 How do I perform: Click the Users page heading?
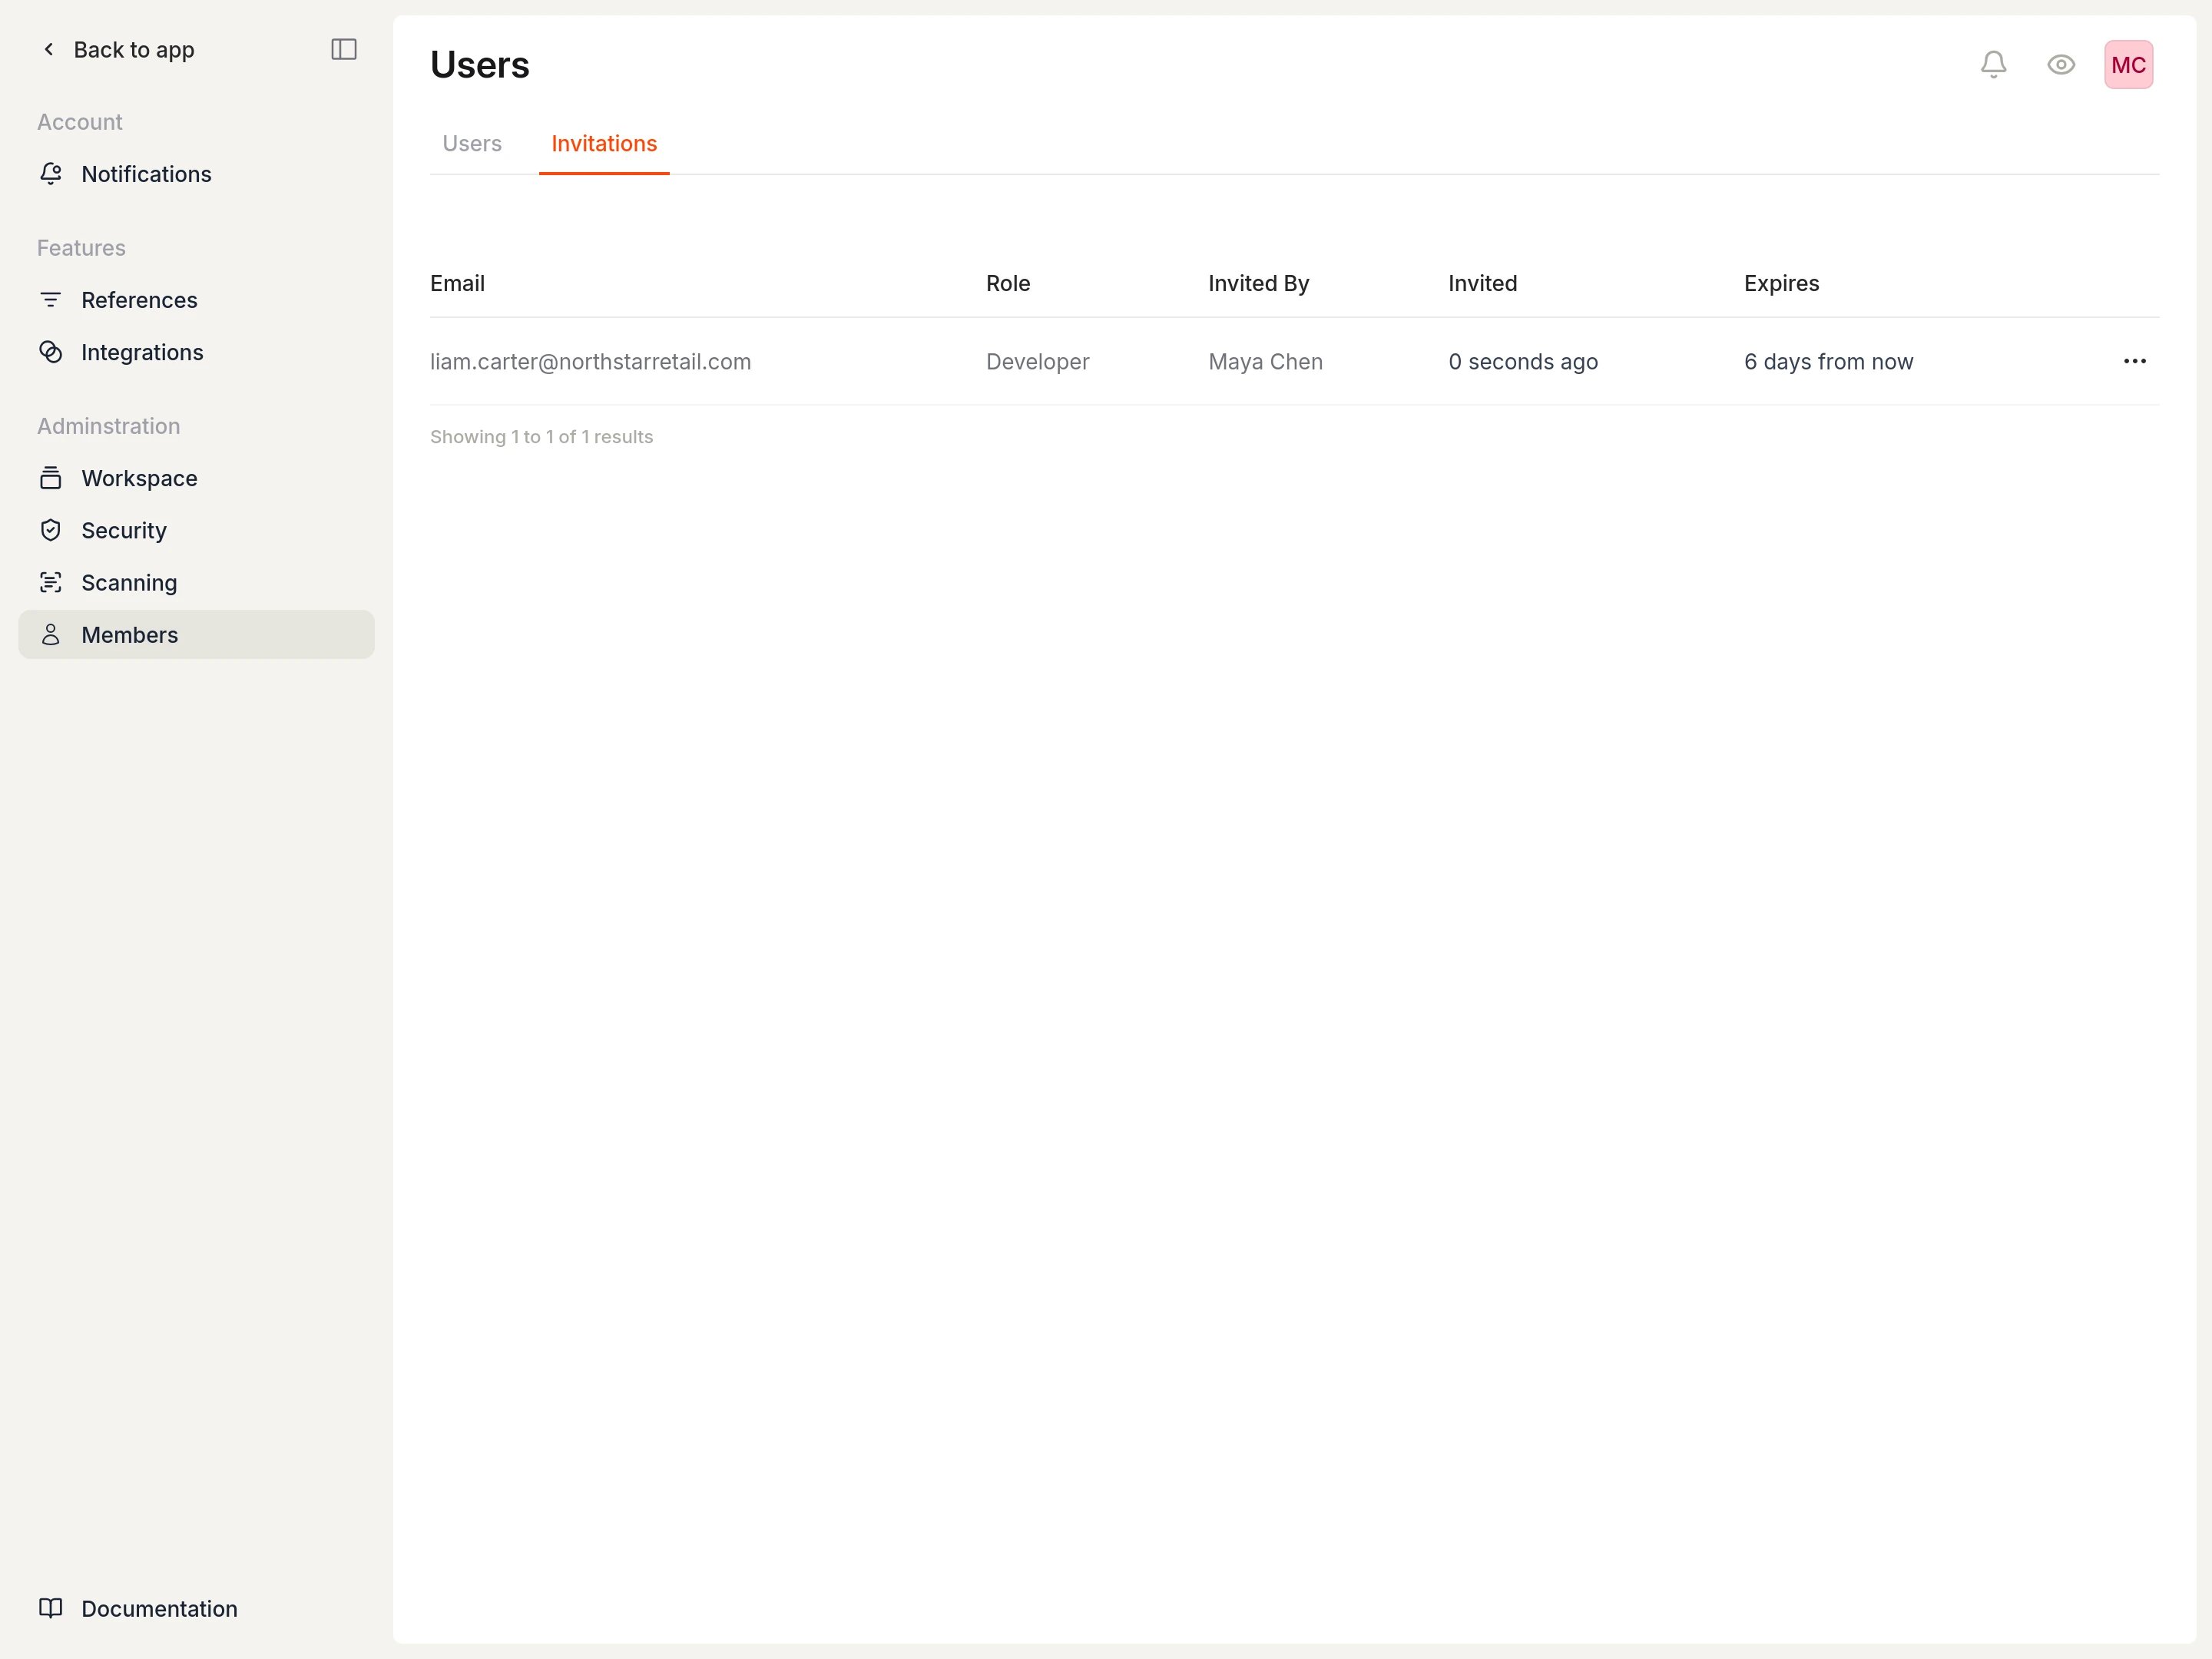480,65
